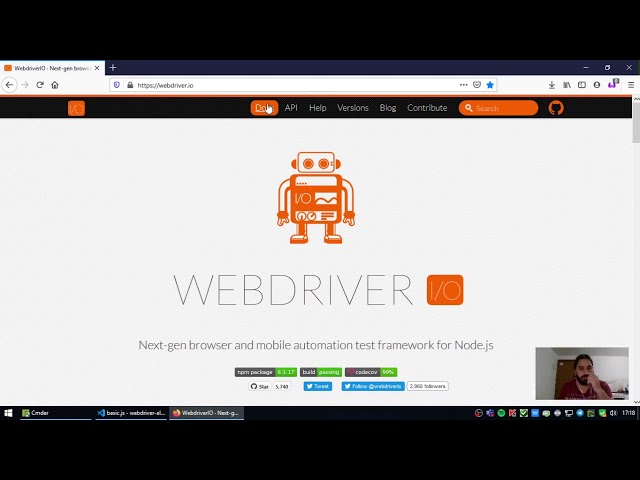Open the Help navigation item
This screenshot has width=640, height=480.
(318, 108)
